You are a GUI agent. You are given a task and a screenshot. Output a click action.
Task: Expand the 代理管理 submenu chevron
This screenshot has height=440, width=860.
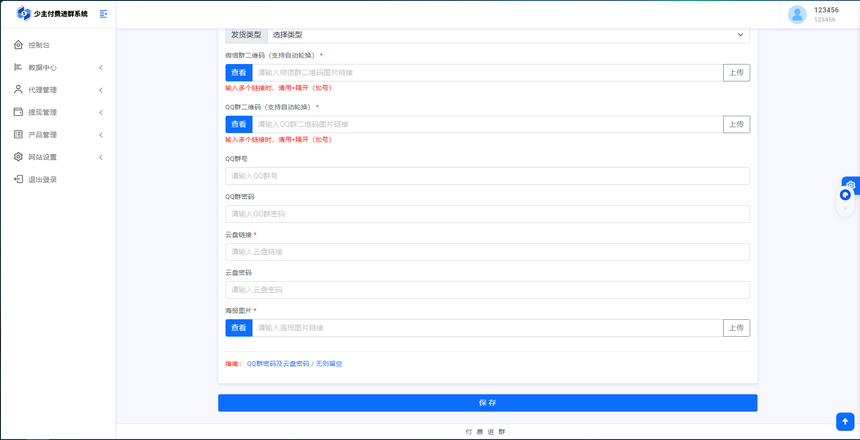tap(101, 90)
